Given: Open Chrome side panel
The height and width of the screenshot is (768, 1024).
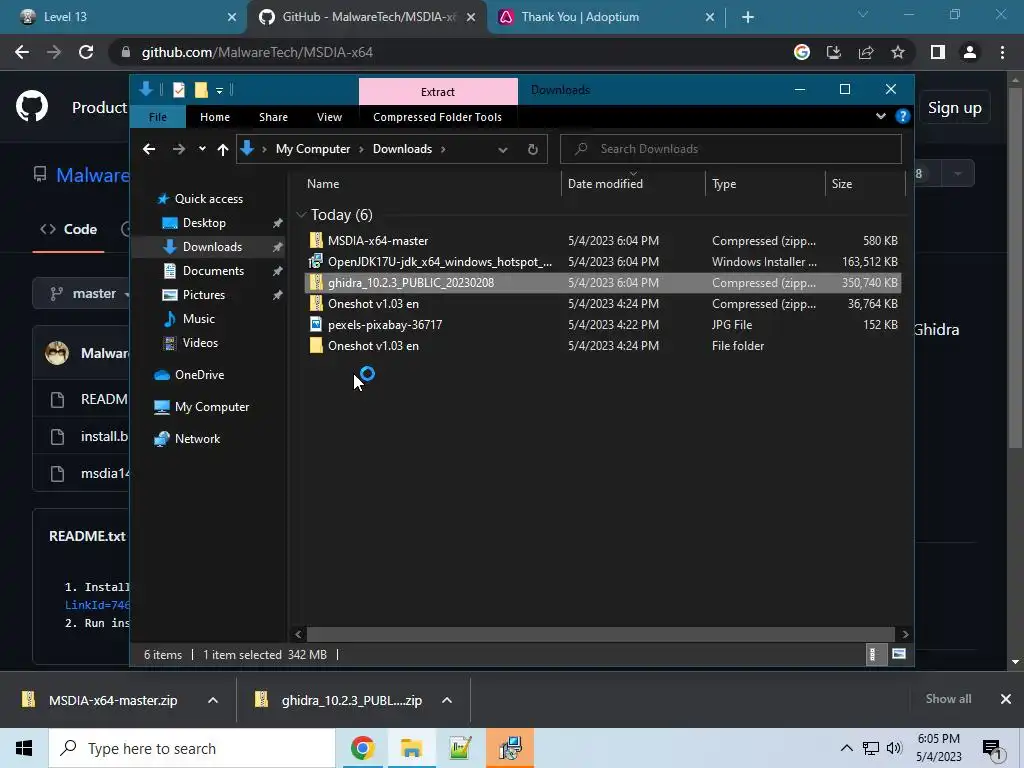Looking at the screenshot, I should tap(938, 52).
